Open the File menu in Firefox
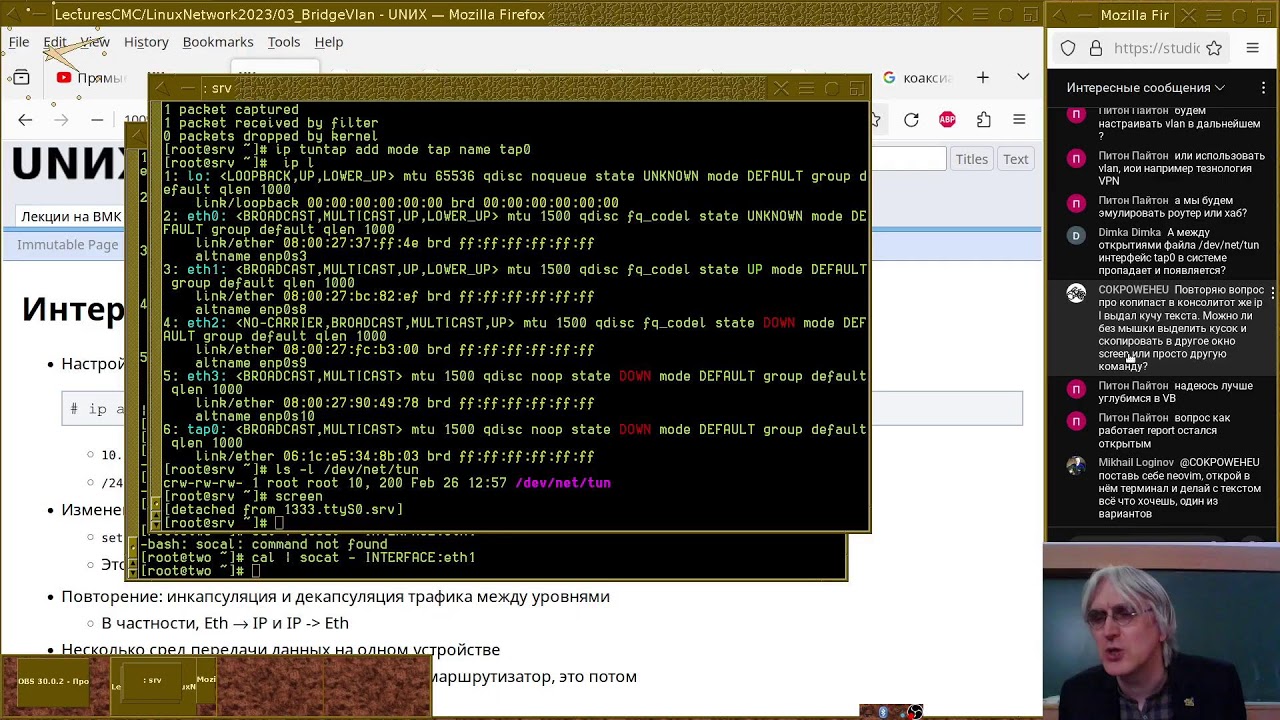This screenshot has width=1280, height=720. pyautogui.click(x=19, y=42)
